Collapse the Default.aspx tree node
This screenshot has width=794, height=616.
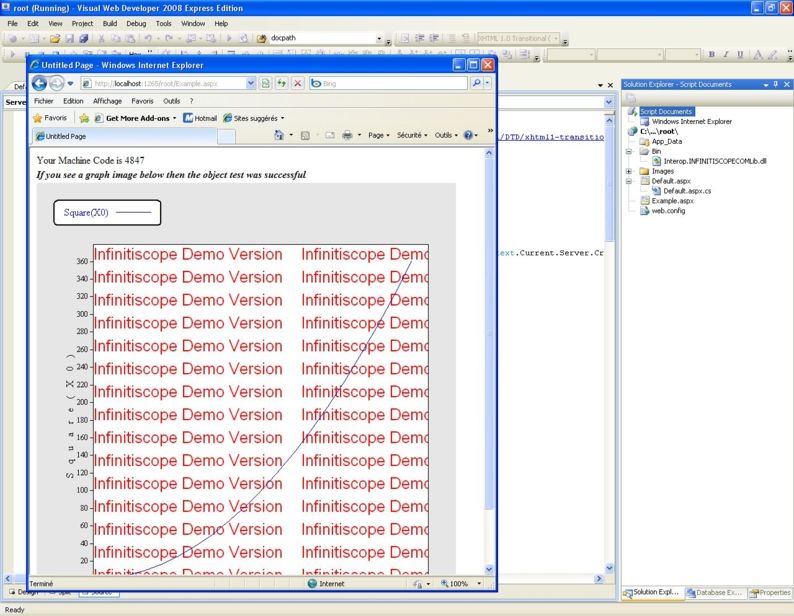pyautogui.click(x=629, y=181)
